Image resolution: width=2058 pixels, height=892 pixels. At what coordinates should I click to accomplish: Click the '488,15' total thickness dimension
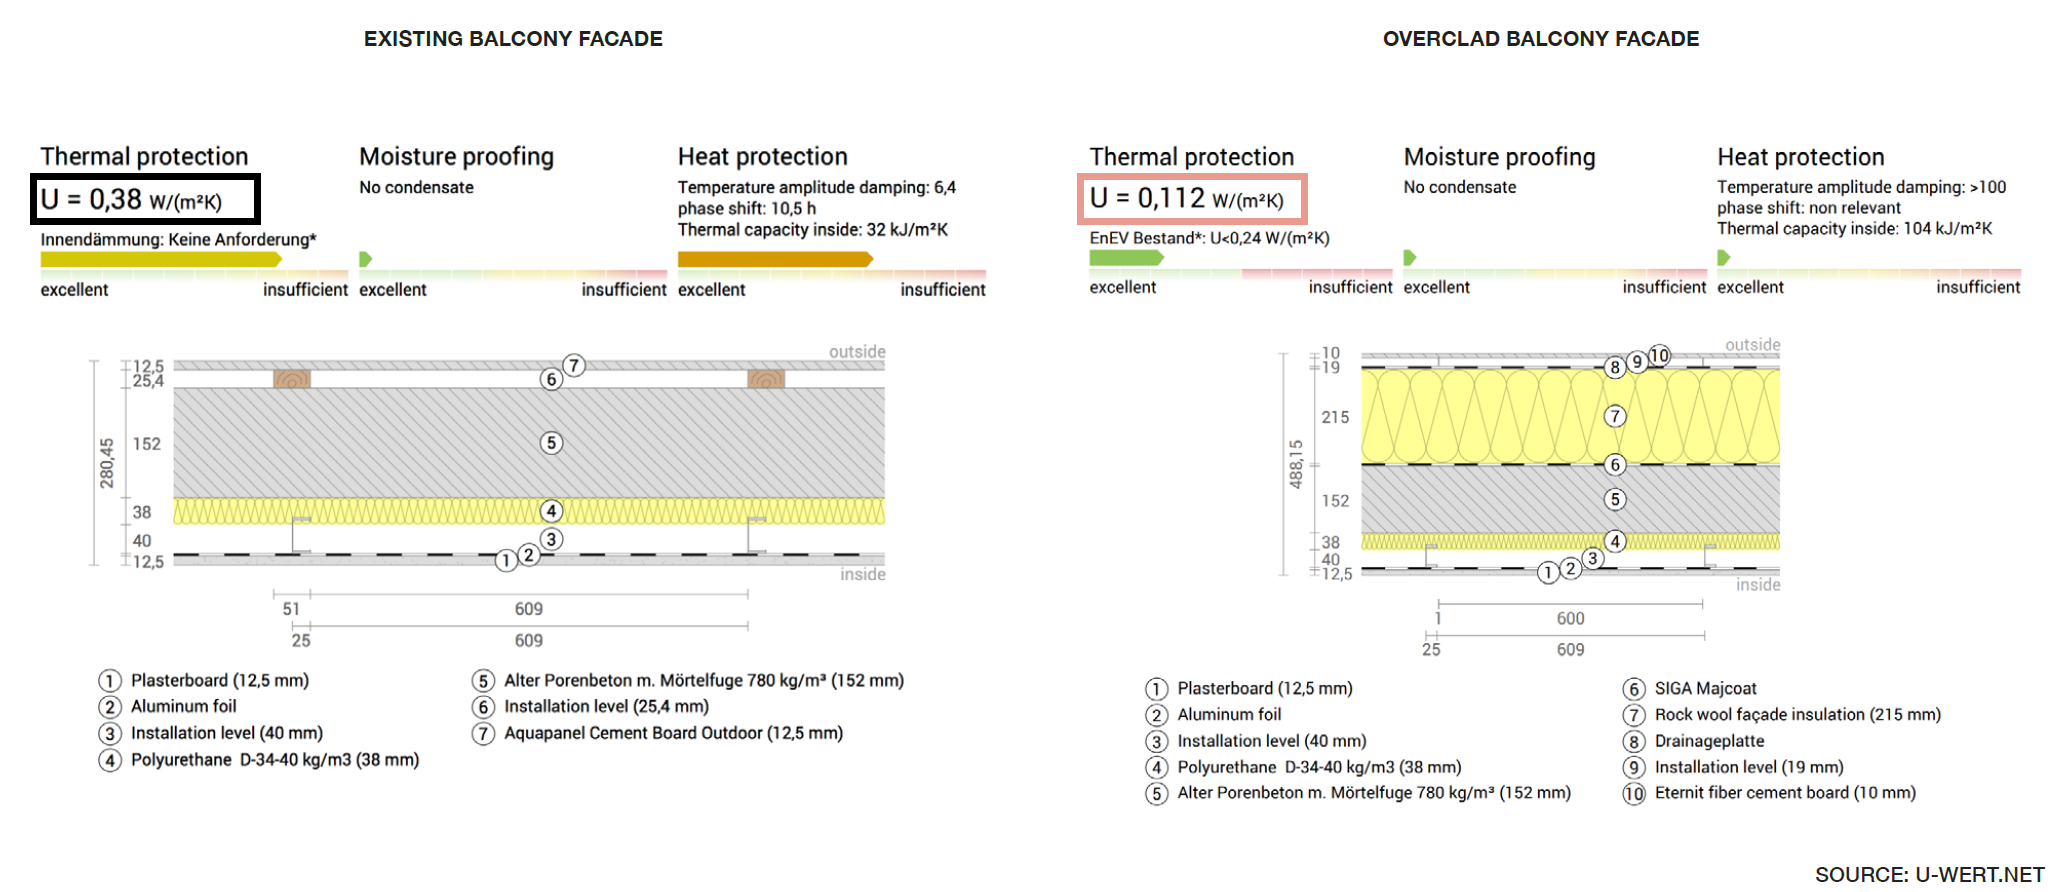click(1296, 464)
